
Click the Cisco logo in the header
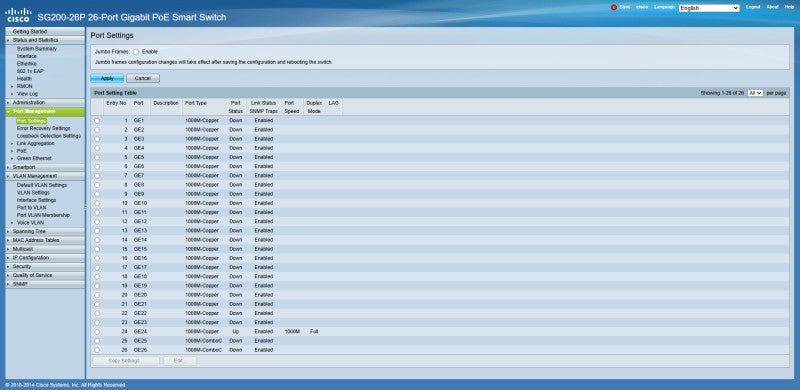18,15
